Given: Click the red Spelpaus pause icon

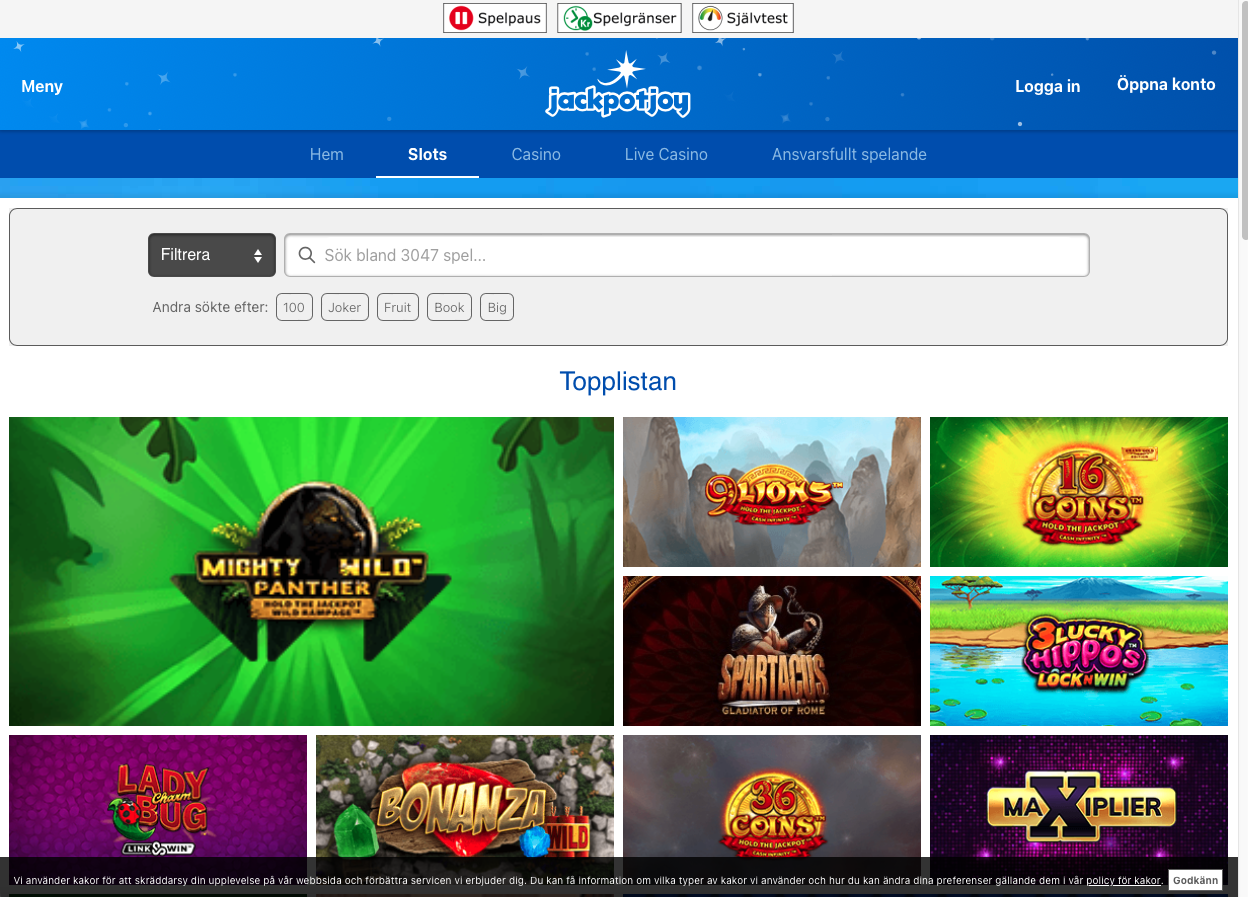Looking at the screenshot, I should (461, 17).
